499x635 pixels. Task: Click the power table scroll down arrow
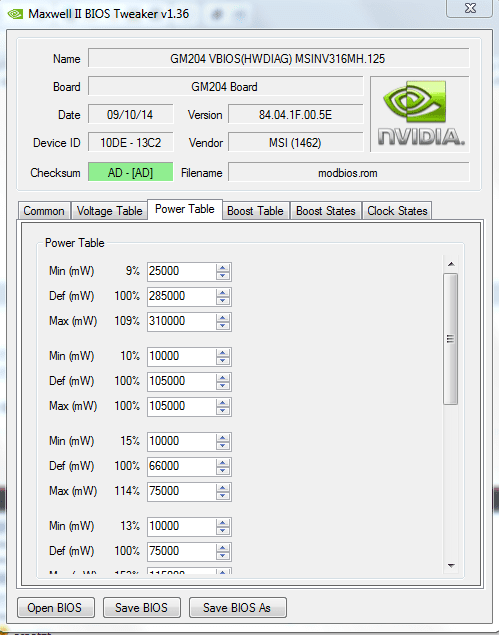(x=451, y=565)
